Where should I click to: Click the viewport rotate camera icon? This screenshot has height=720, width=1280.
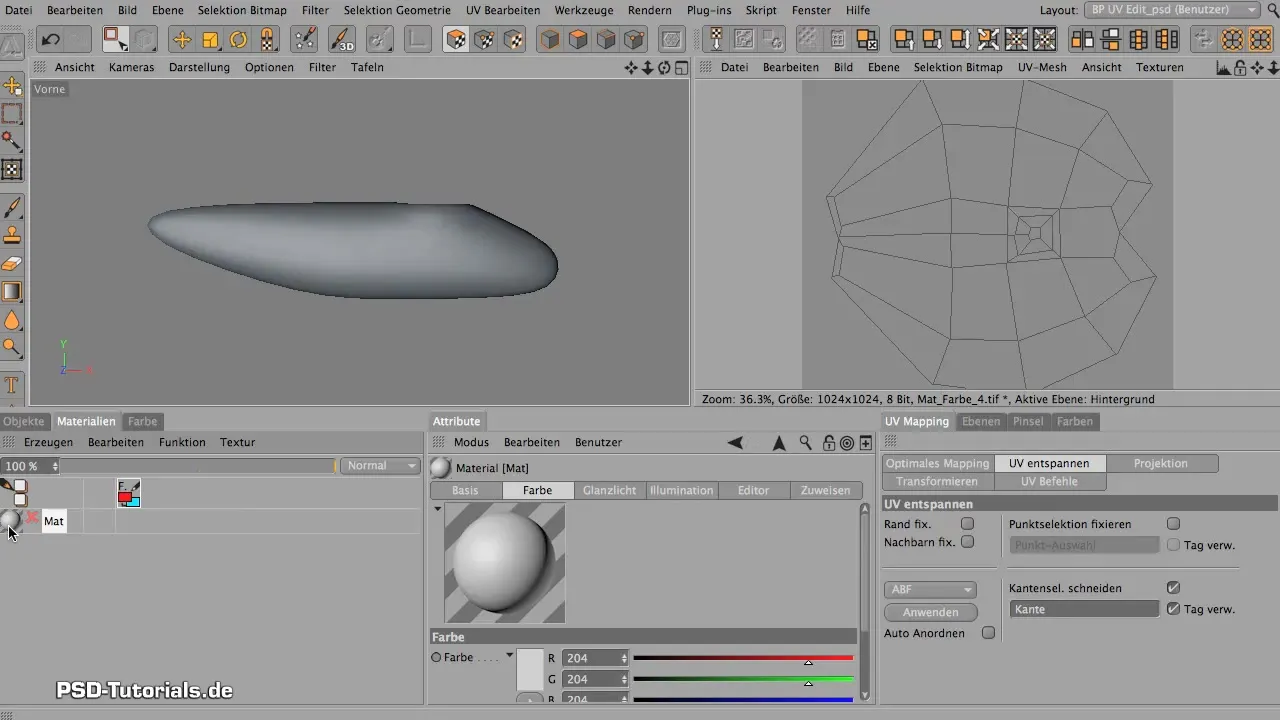click(x=664, y=68)
